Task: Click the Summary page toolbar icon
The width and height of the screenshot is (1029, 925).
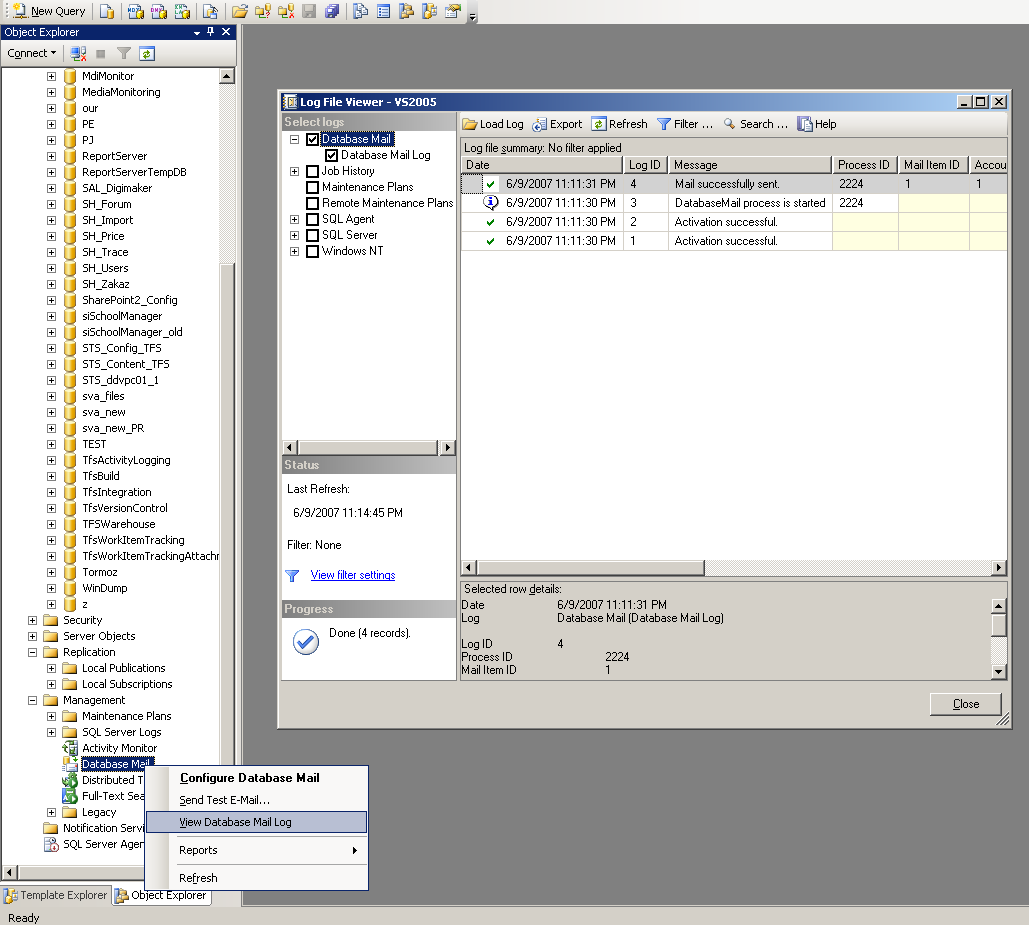Action: pos(383,11)
